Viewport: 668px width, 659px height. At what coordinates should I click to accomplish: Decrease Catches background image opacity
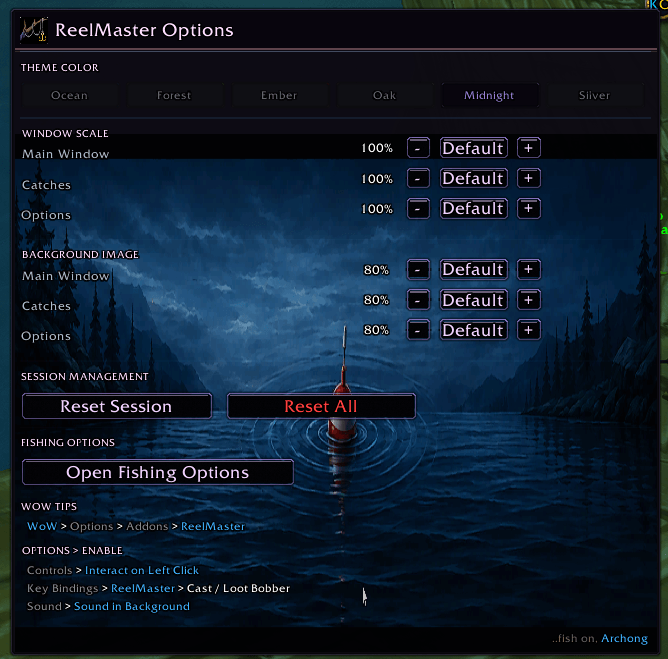tap(418, 300)
